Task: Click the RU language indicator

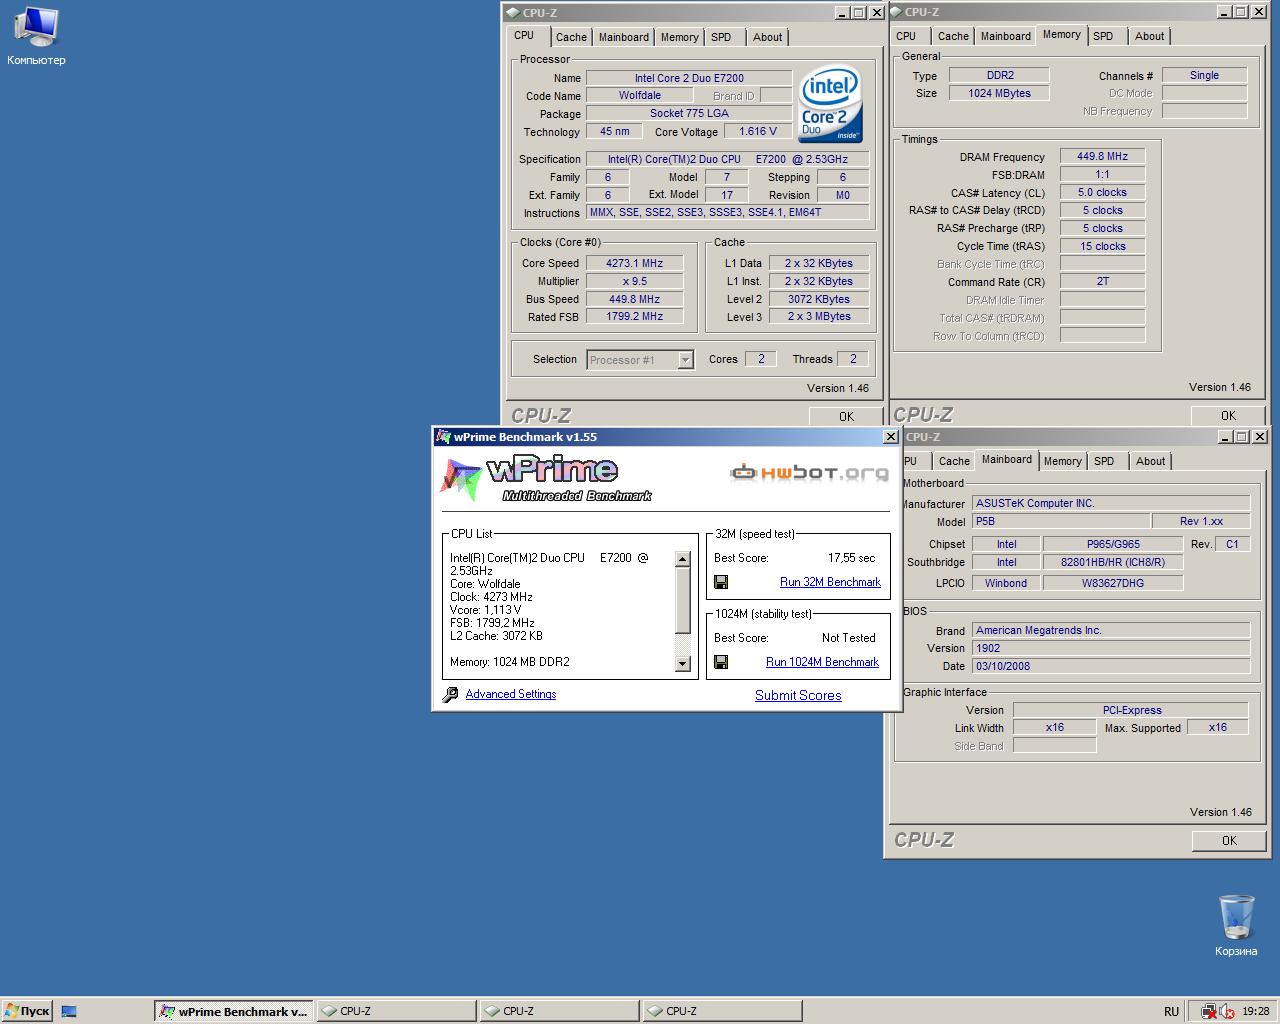Action: coord(1171,1011)
